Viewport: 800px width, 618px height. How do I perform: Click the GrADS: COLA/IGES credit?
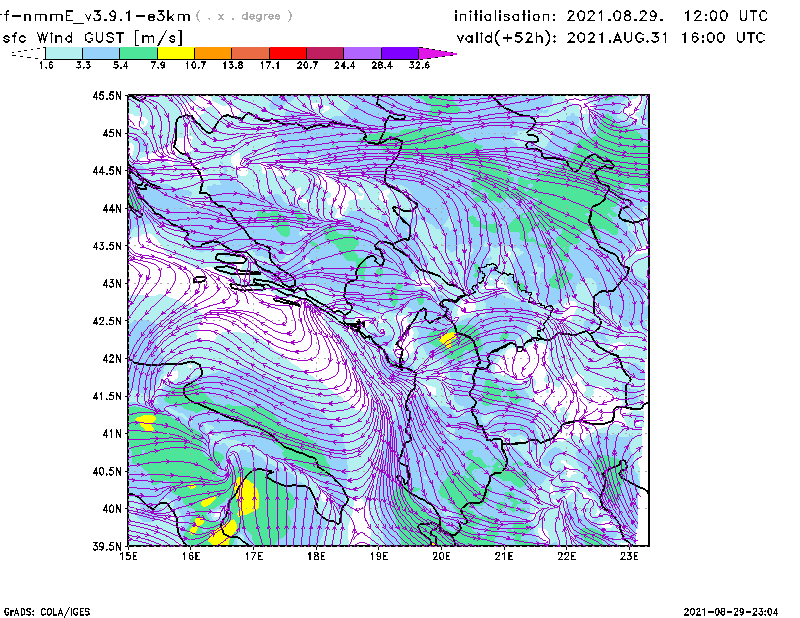[x=47, y=612]
